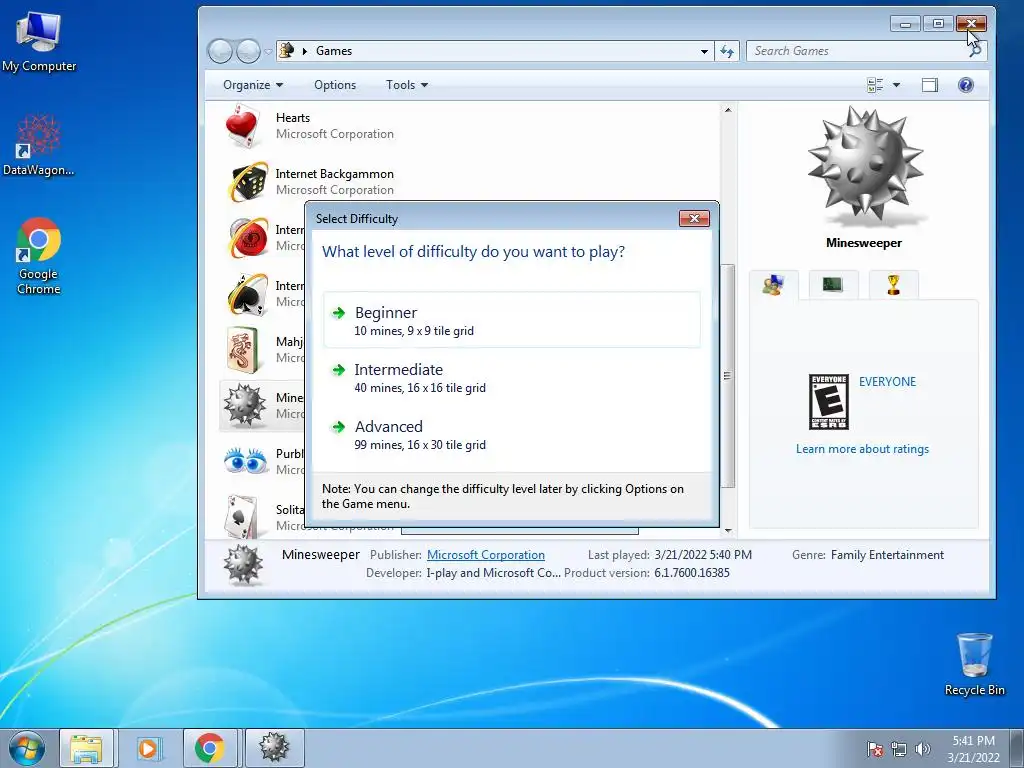Select the Solitaire cards icon
The height and width of the screenshot is (768, 1024).
pos(240,516)
